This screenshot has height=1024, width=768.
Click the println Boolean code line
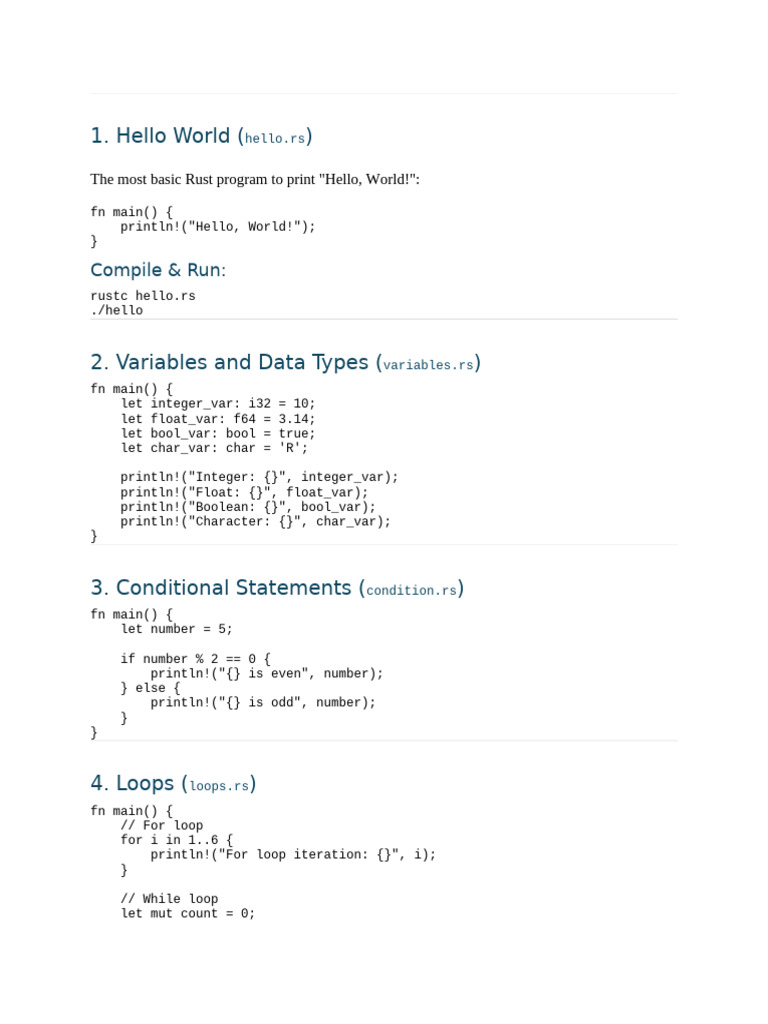pos(248,507)
